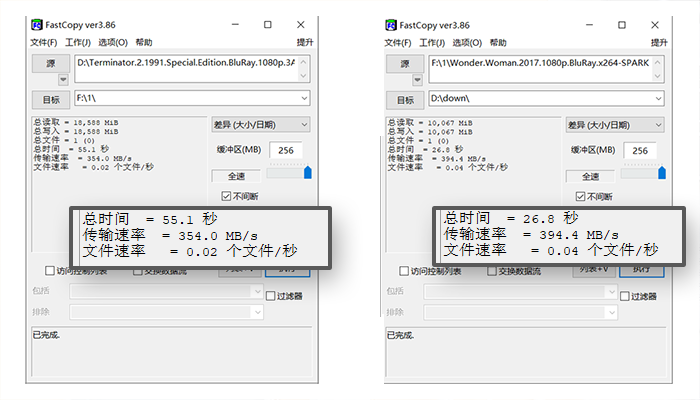Click the 目标 button in right window

(405, 100)
